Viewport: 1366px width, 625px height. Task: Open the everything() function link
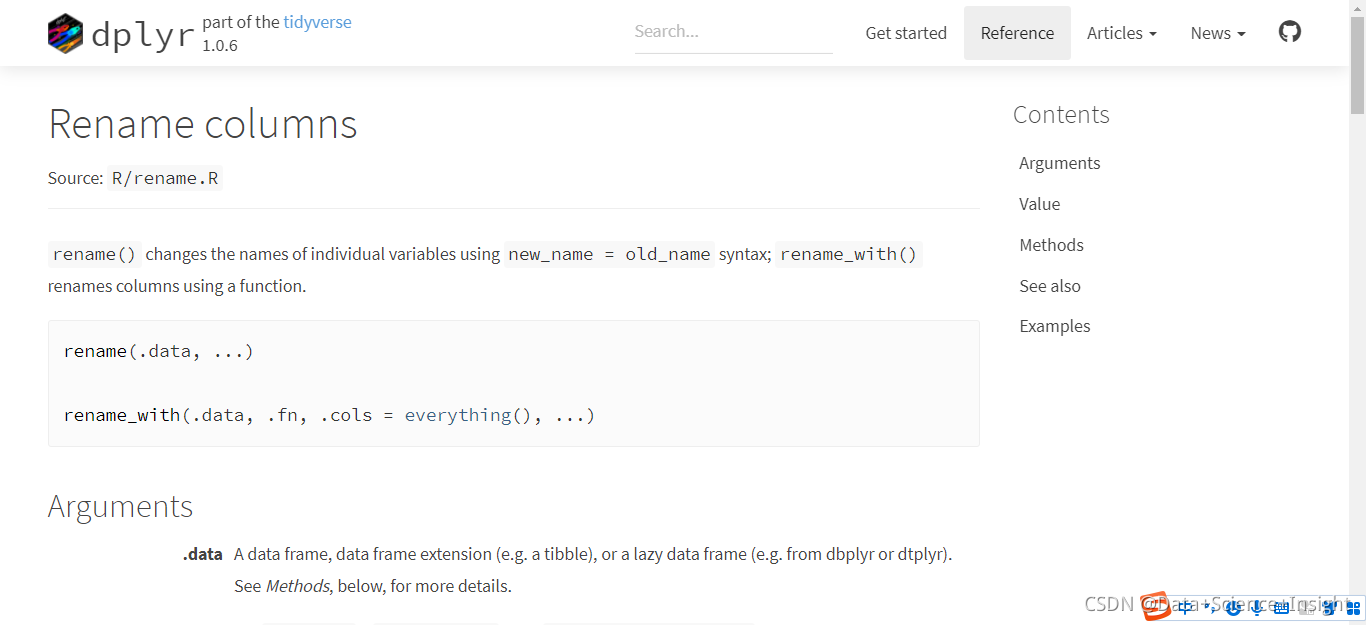[468, 415]
